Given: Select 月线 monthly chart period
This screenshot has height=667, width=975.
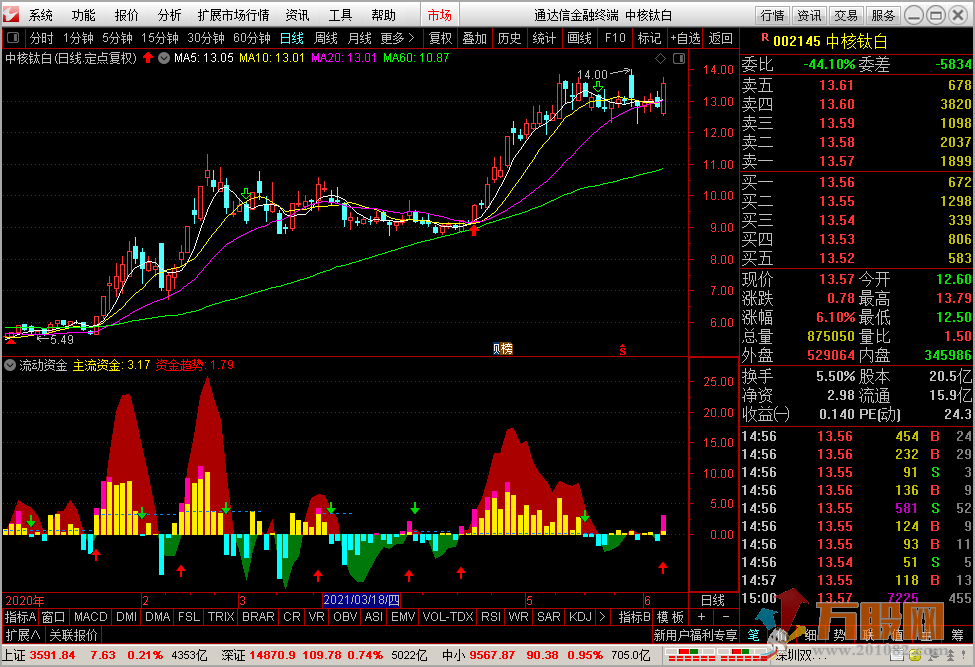Looking at the screenshot, I should (359, 39).
